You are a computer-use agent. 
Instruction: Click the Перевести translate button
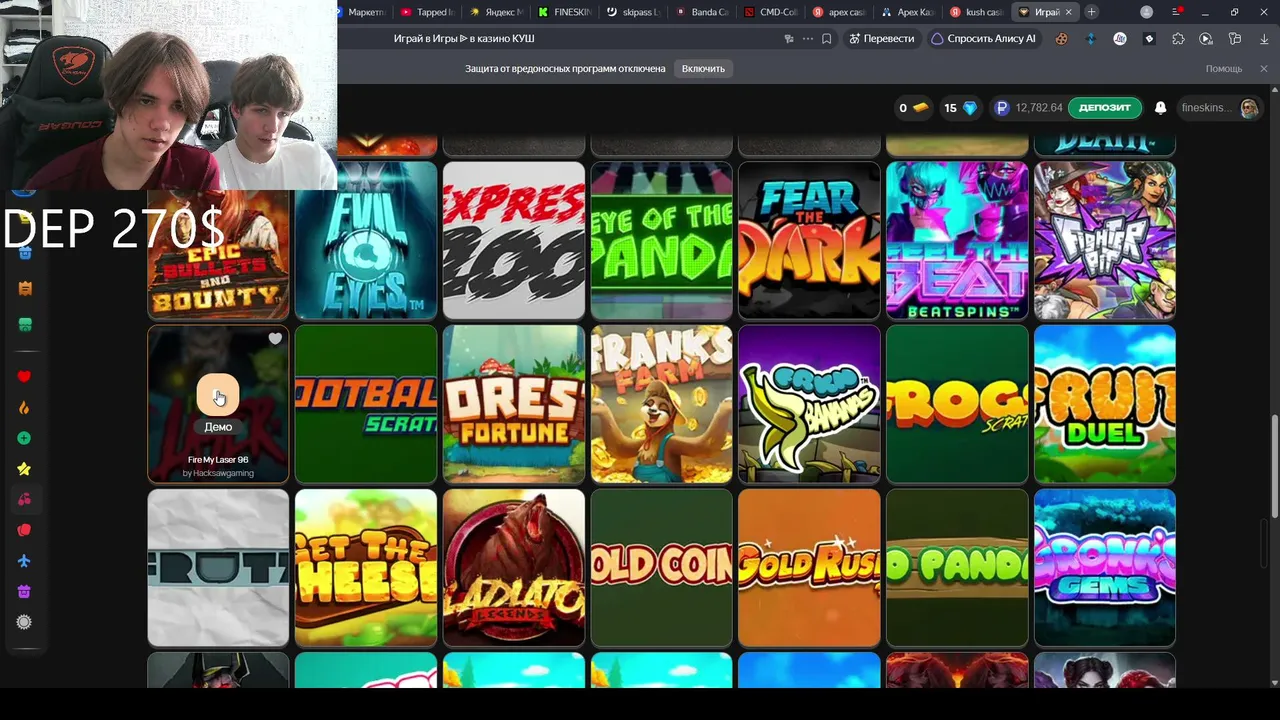point(881,39)
